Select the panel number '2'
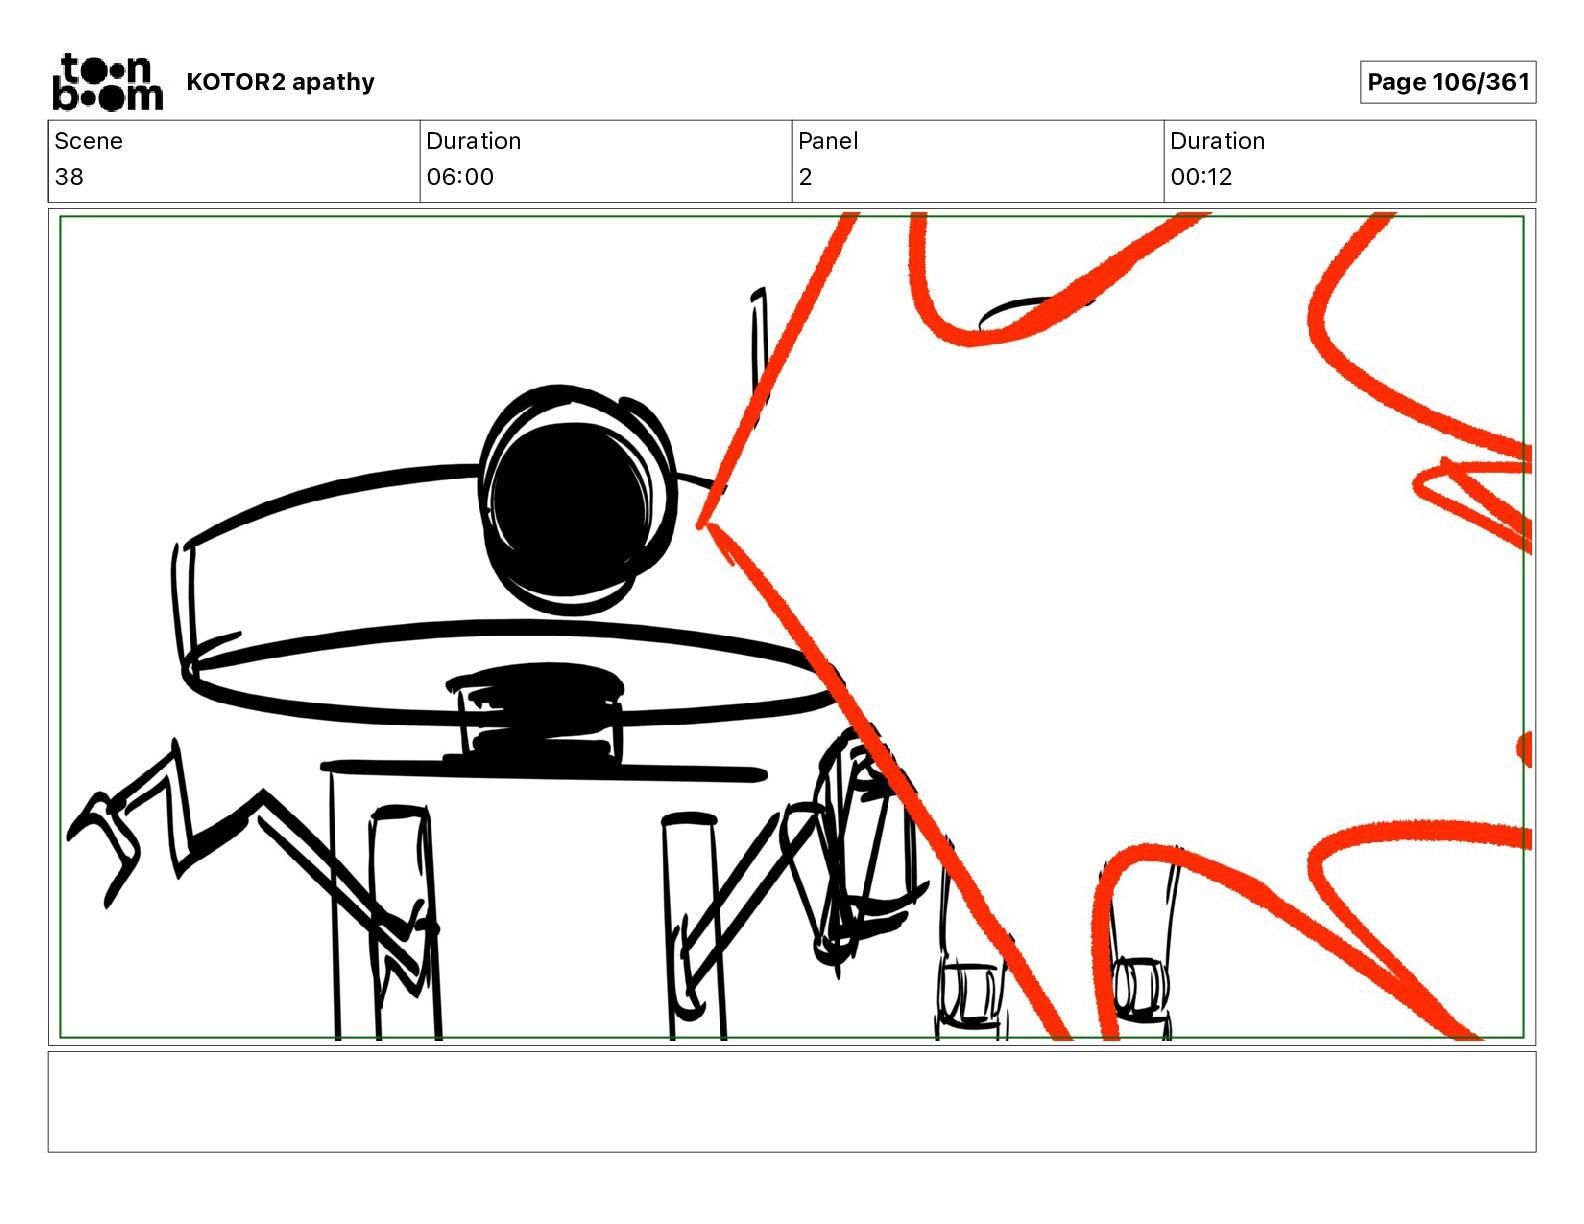1584x1224 pixels. [x=805, y=177]
